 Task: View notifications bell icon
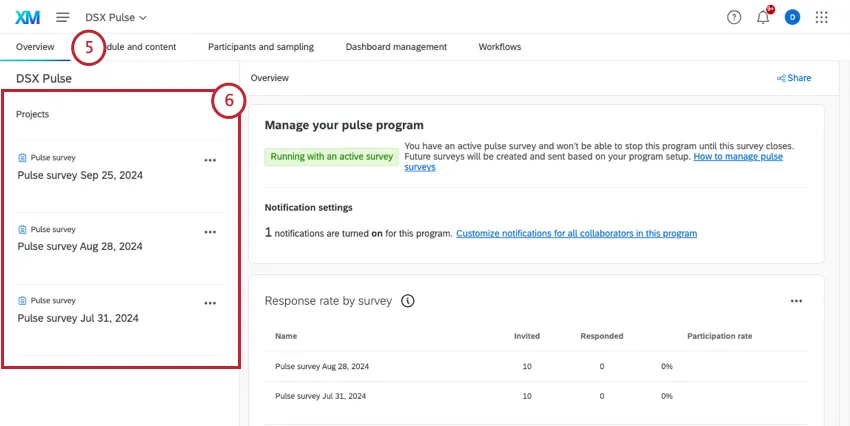(763, 17)
